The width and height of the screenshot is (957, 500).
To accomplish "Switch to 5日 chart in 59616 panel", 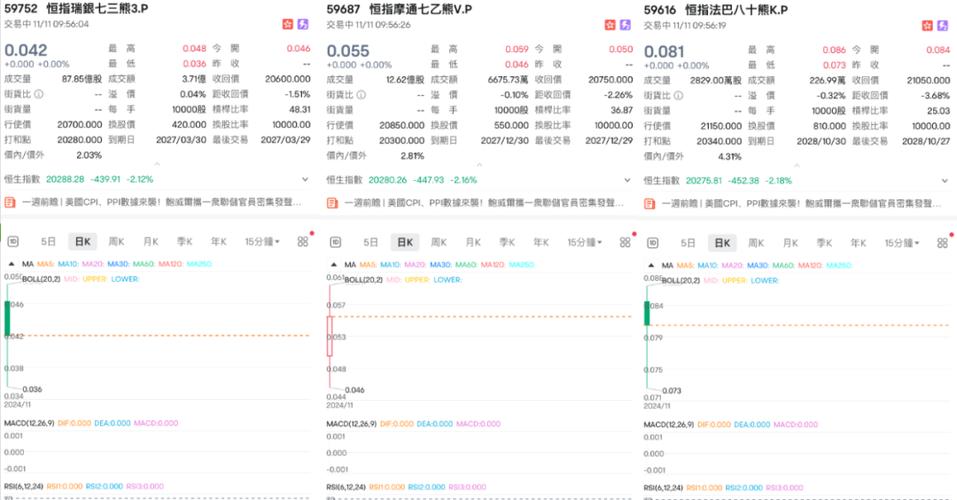I will click(x=688, y=243).
